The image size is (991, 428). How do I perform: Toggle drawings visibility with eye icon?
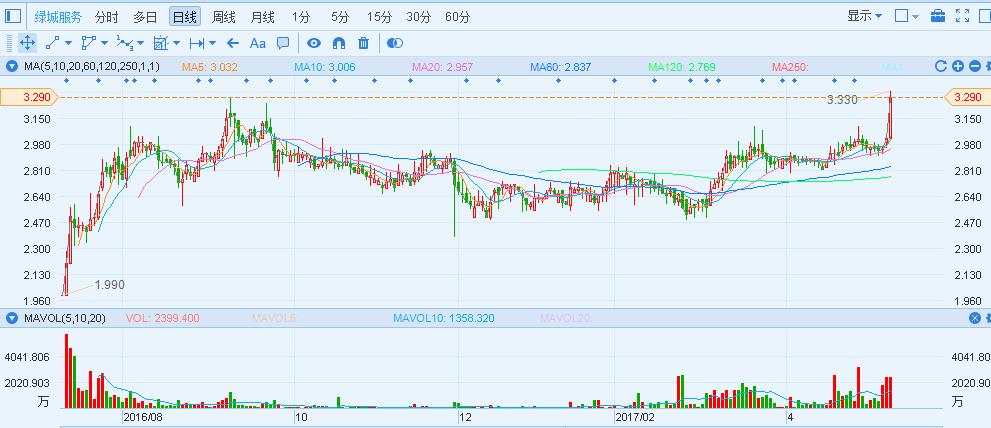[x=313, y=43]
